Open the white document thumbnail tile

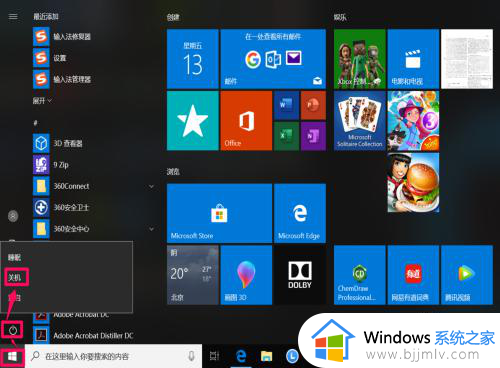pos(467,59)
